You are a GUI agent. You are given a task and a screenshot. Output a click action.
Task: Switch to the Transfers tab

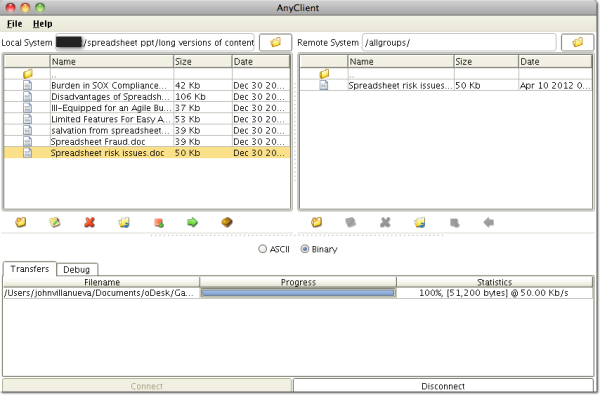pyautogui.click(x=30, y=269)
